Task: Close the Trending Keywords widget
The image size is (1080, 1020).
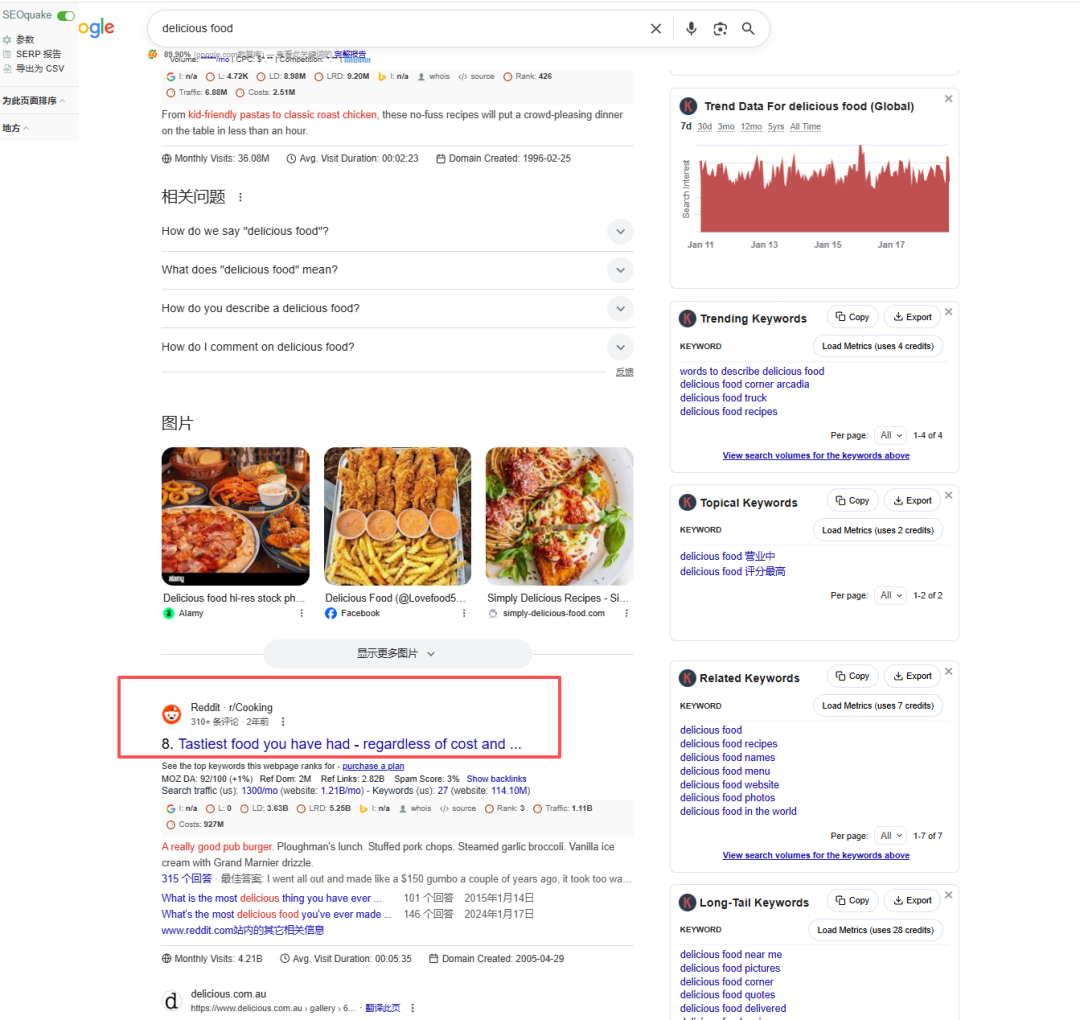Action: [949, 312]
